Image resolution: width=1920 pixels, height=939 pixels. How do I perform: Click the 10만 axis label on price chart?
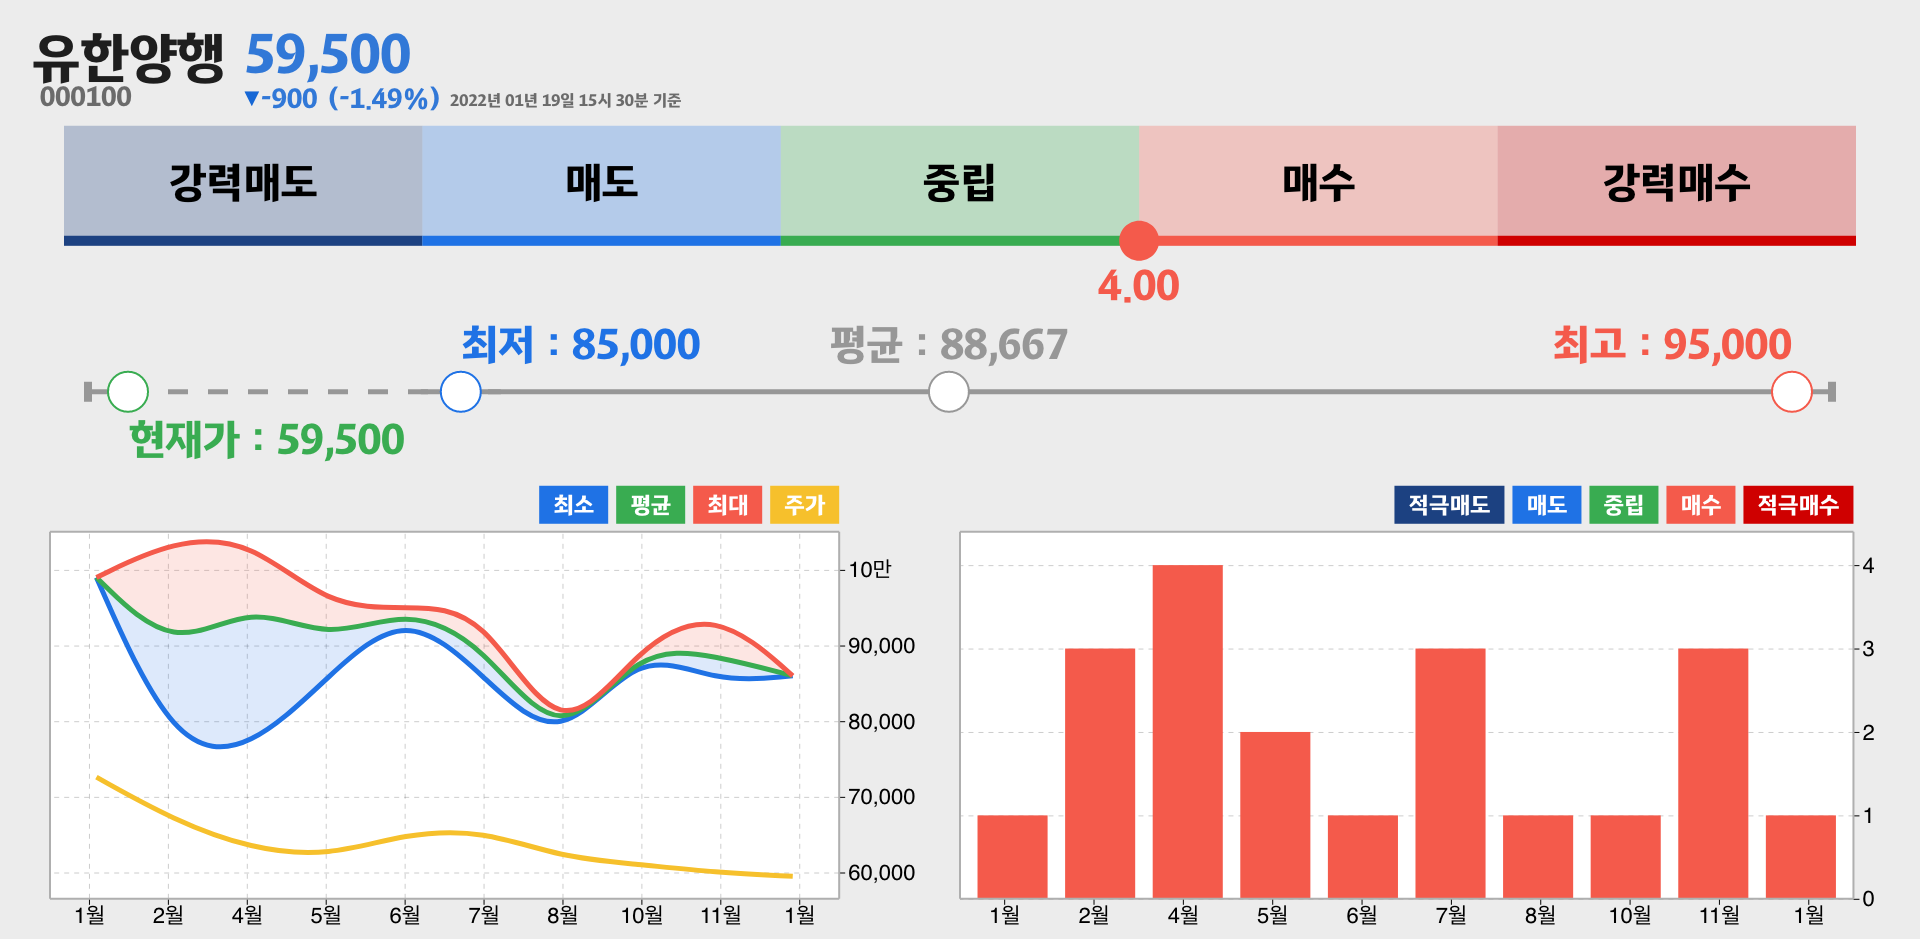click(870, 569)
